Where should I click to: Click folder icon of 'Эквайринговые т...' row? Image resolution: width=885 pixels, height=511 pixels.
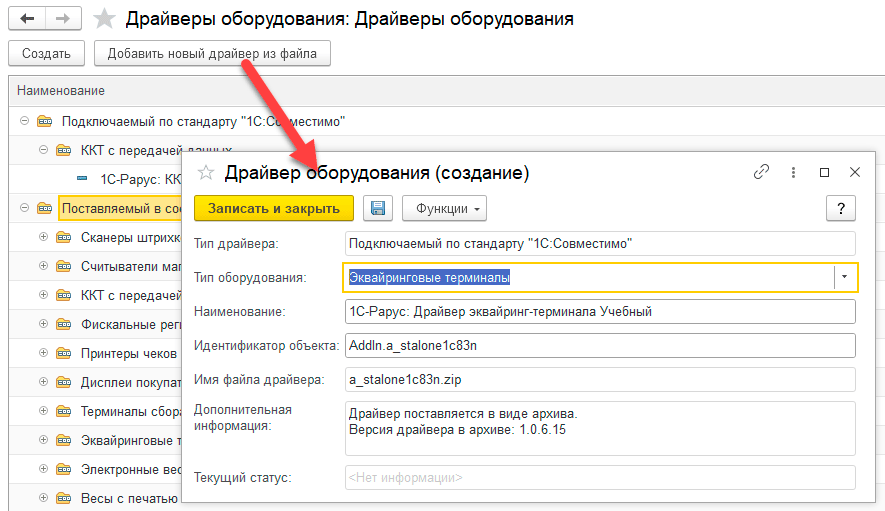coord(64,440)
